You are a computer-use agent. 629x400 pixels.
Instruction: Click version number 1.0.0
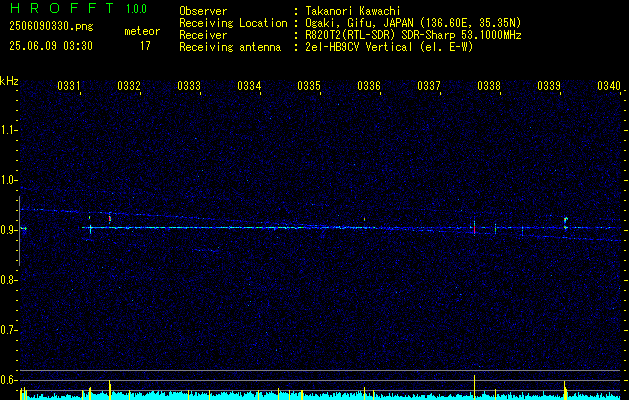coord(136,9)
